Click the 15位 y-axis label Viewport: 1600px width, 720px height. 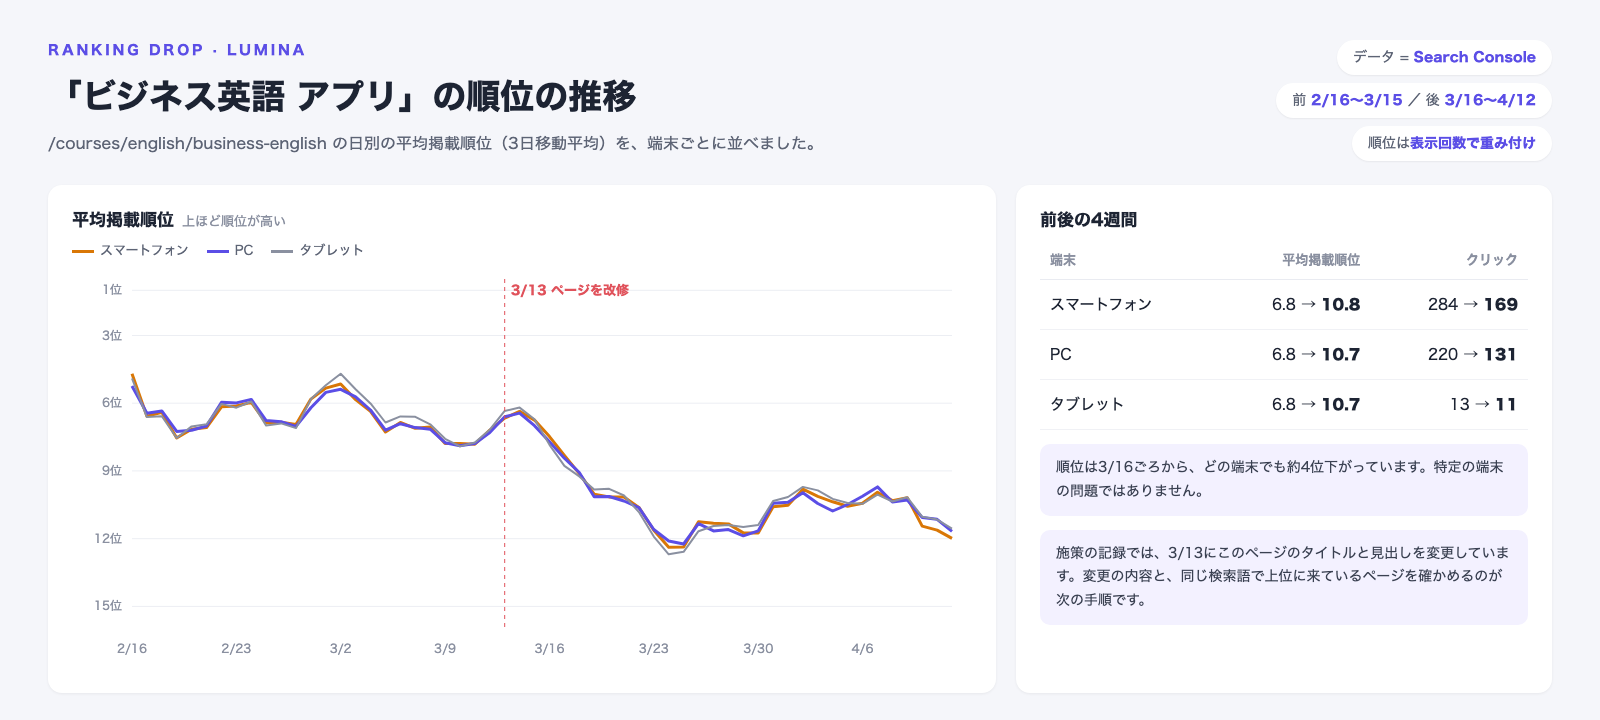108,605
